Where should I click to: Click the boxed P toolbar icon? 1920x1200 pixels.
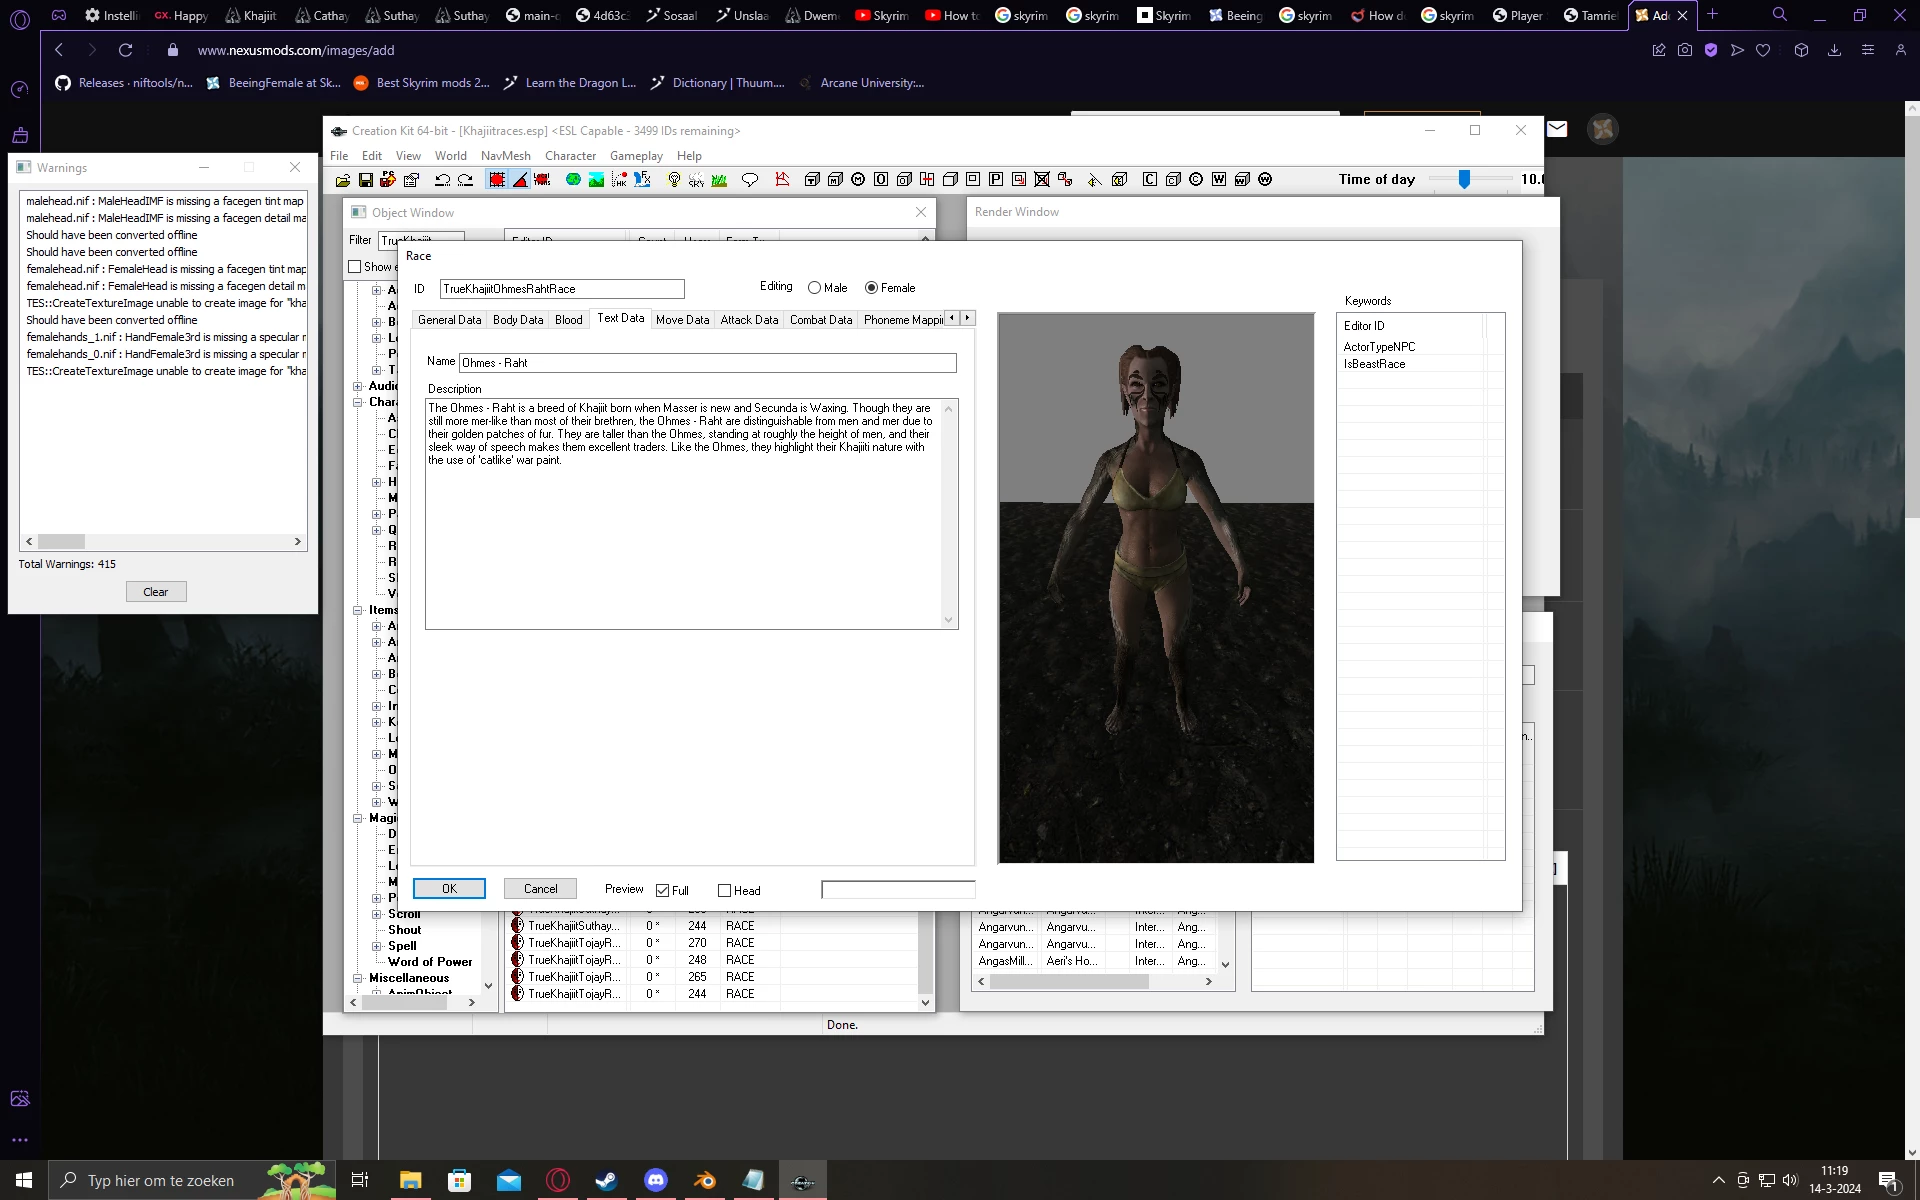coord(996,180)
